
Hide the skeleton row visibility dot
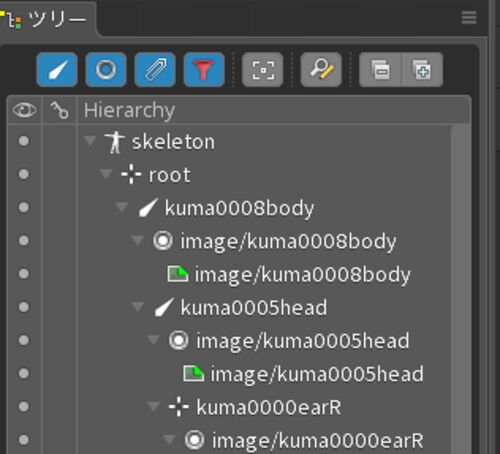tap(24, 141)
